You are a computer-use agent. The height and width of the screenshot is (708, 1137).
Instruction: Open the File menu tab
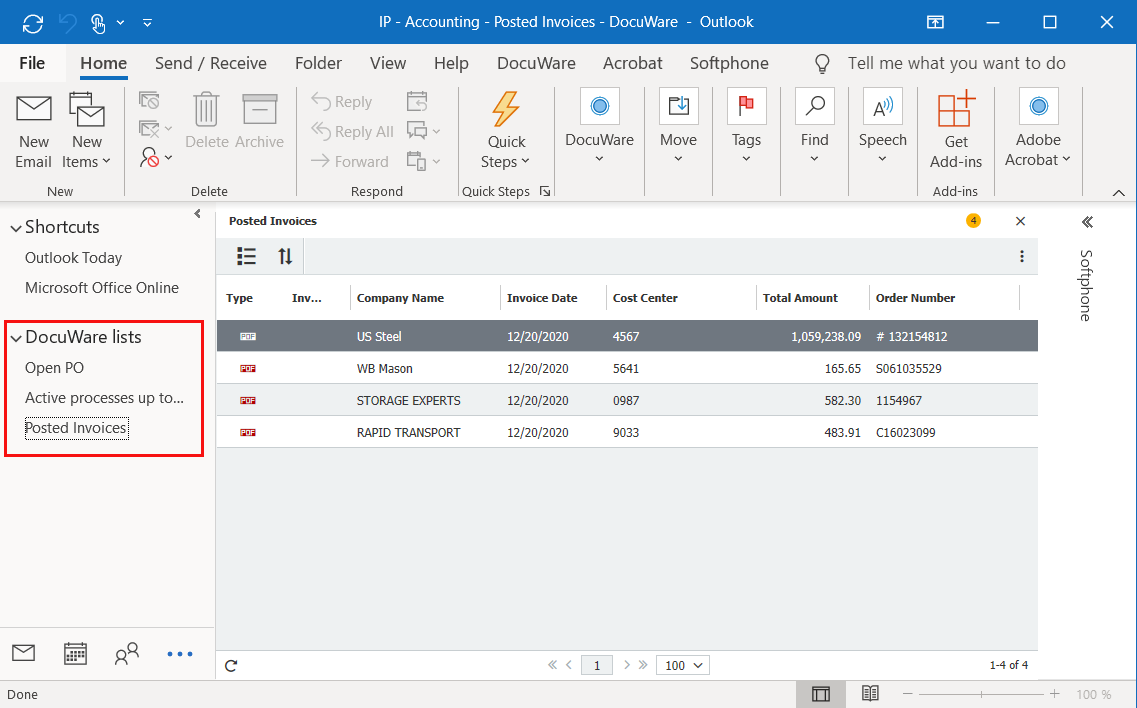[32, 63]
